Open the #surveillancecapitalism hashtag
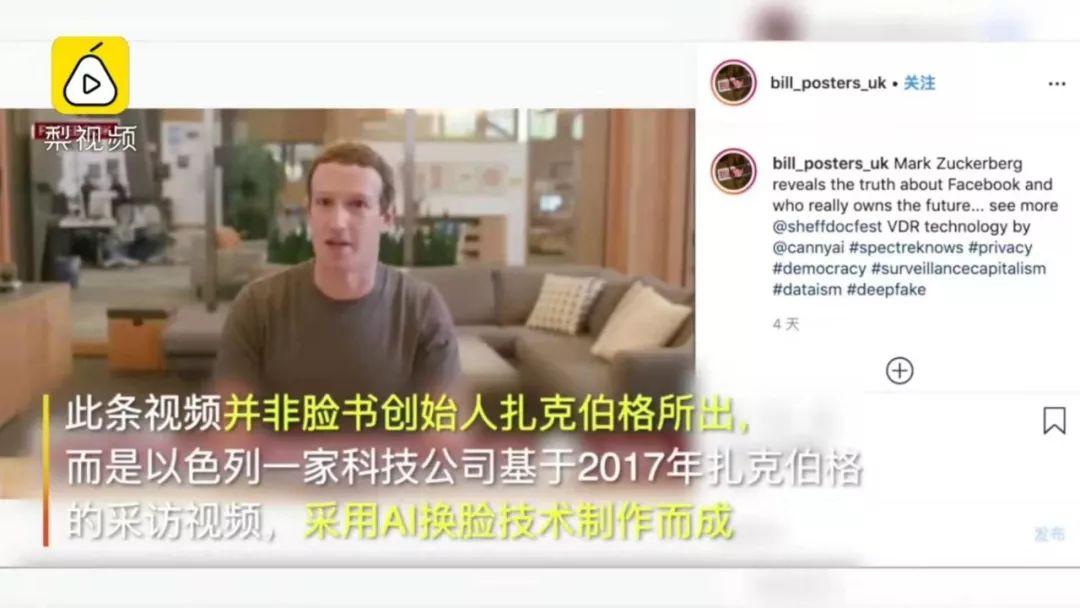The height and width of the screenshot is (608, 1080). tap(958, 269)
